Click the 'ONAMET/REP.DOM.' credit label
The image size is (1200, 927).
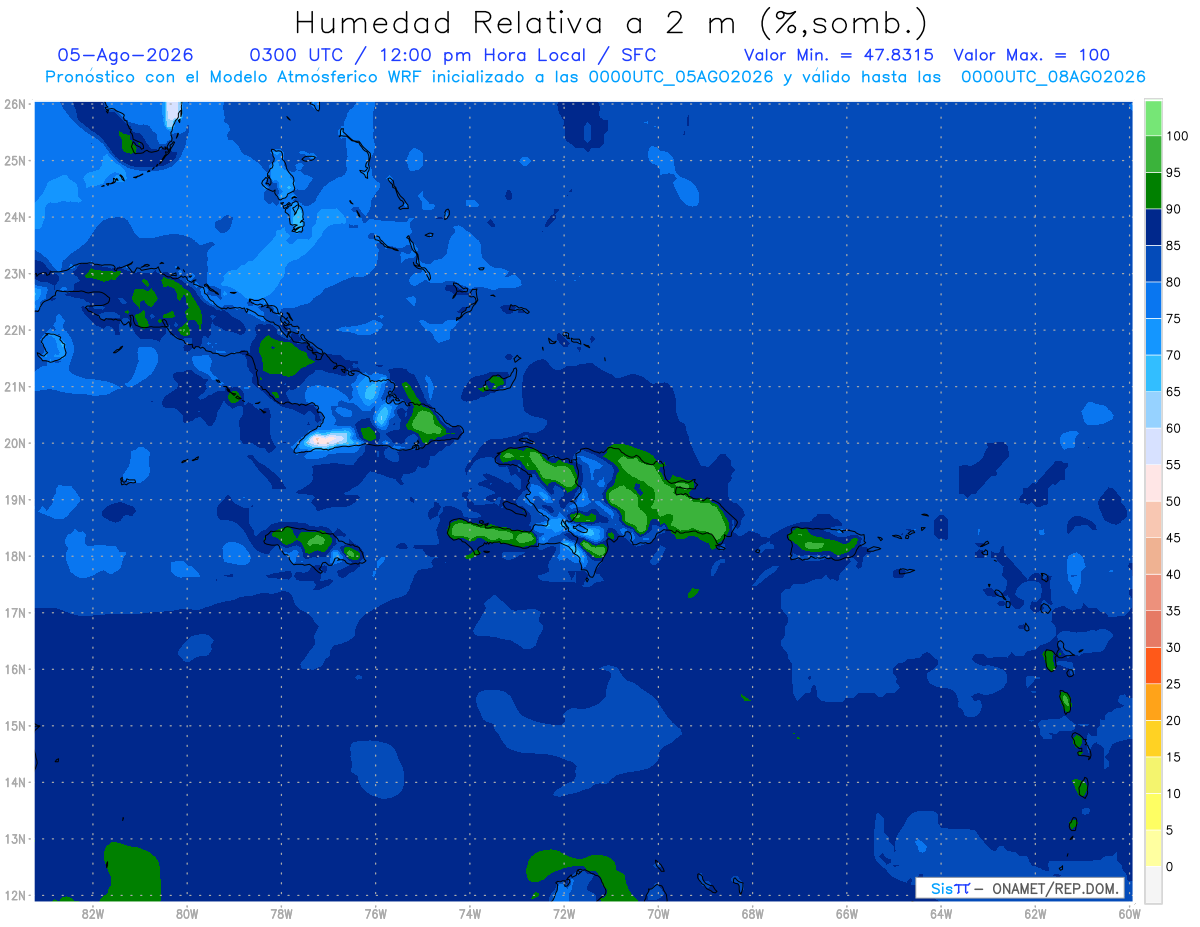pyautogui.click(x=1056, y=888)
